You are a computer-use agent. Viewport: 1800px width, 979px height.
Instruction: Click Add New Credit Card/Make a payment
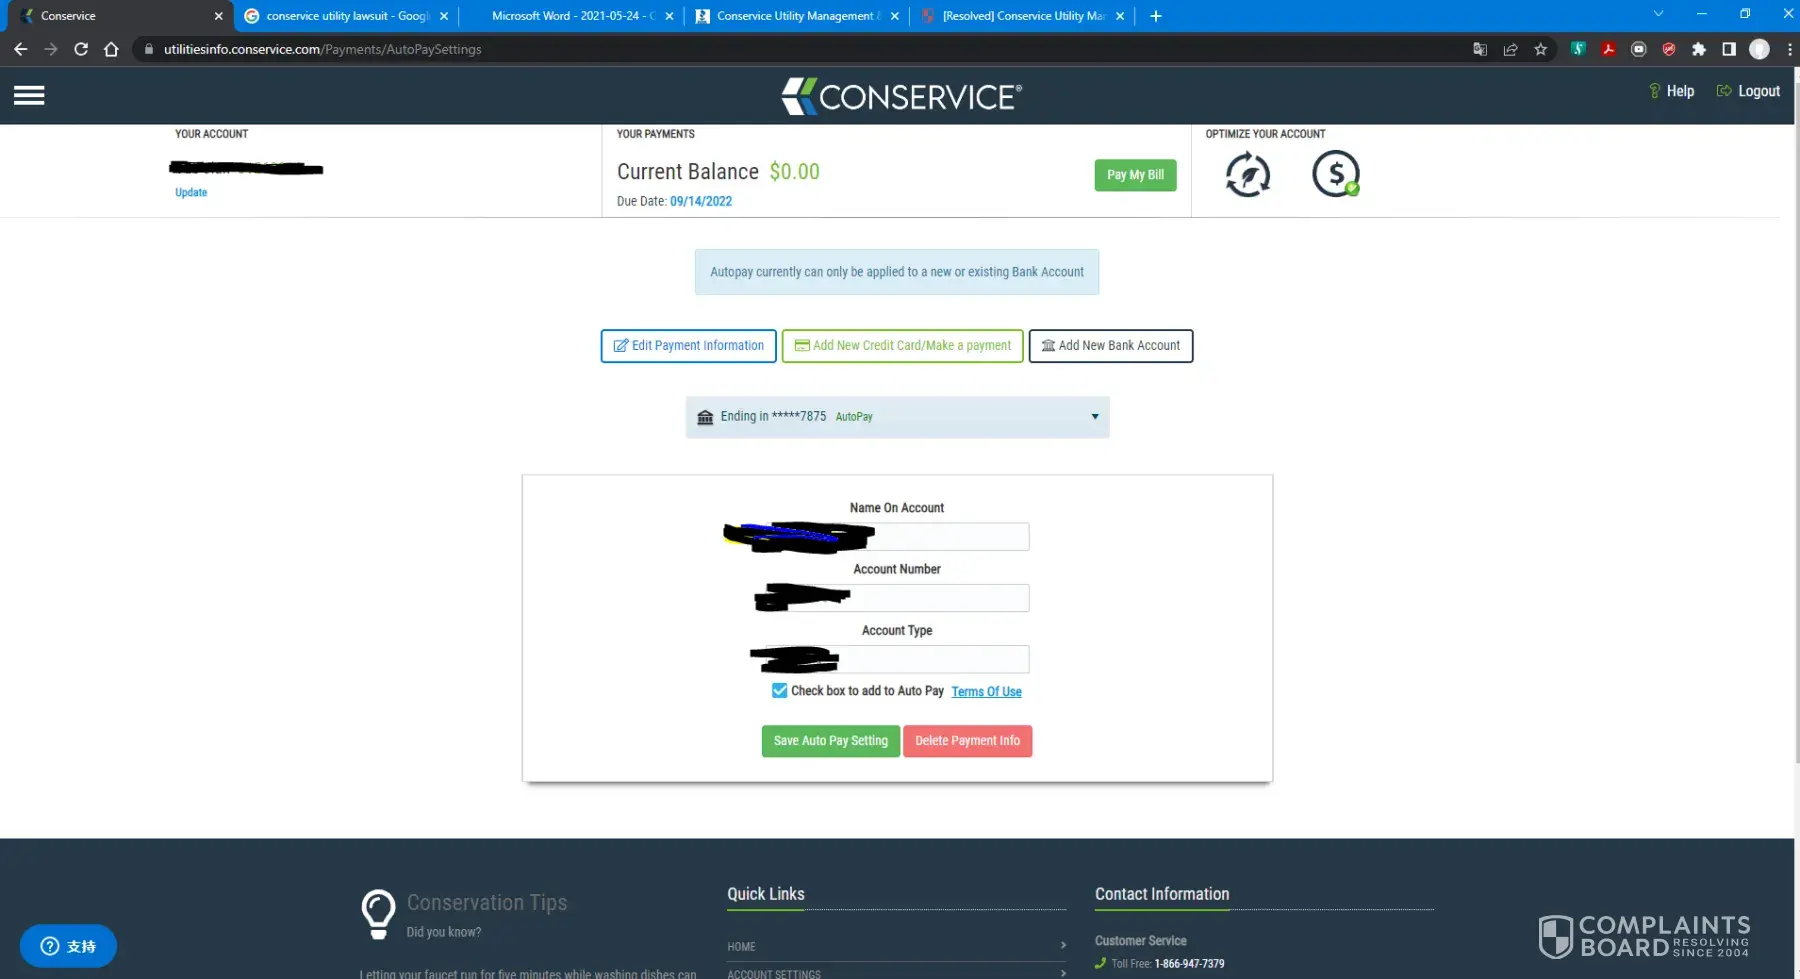point(902,346)
